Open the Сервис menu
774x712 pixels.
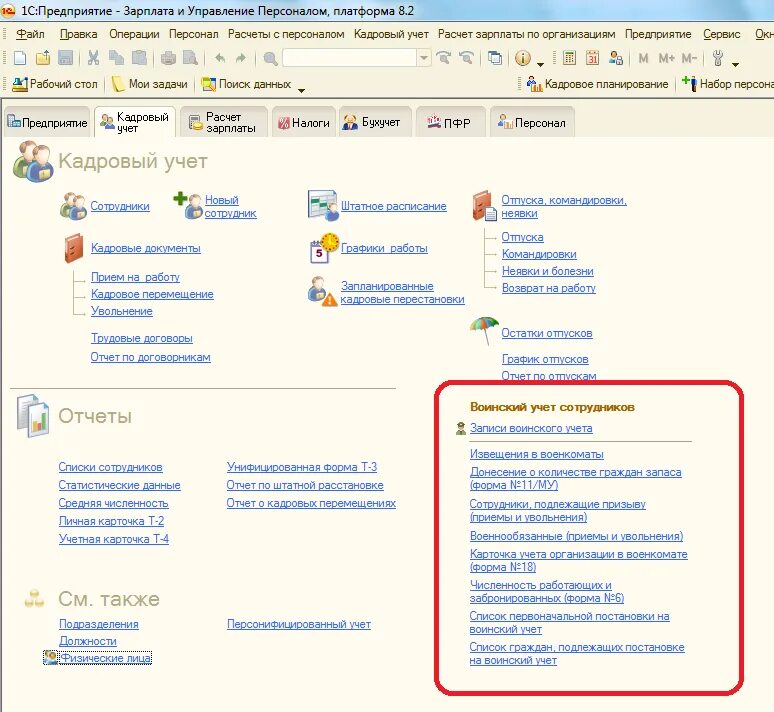721,34
